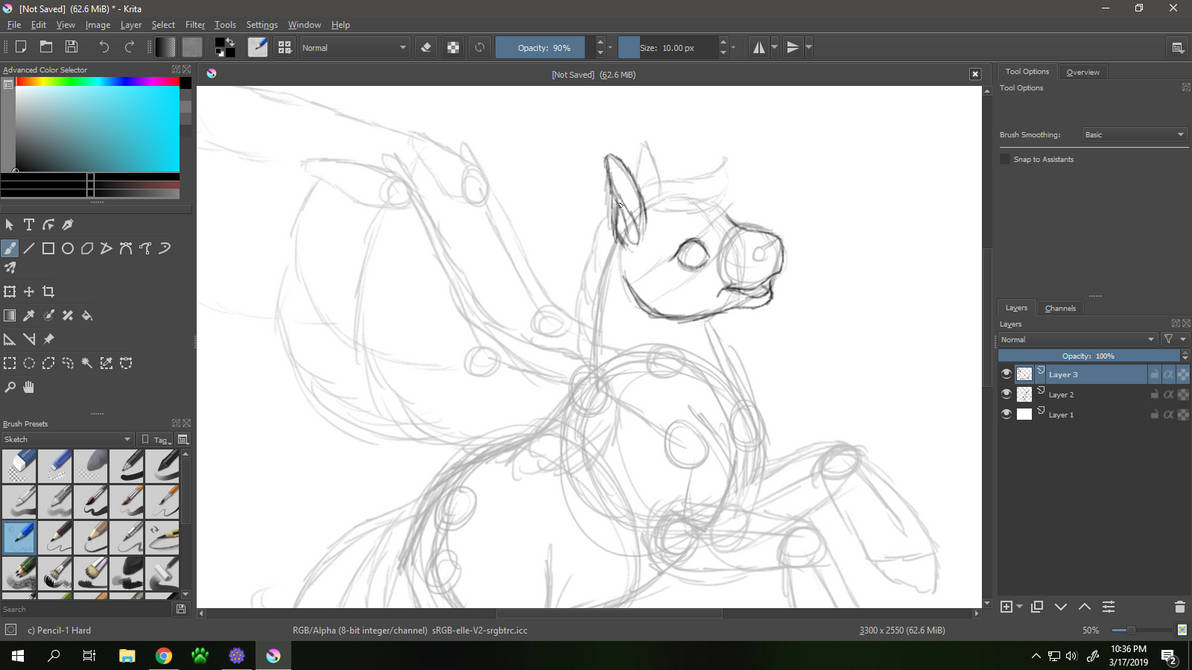Pick a hue on the rainbow color bar
Screen dimensions: 1192x670
97,81
